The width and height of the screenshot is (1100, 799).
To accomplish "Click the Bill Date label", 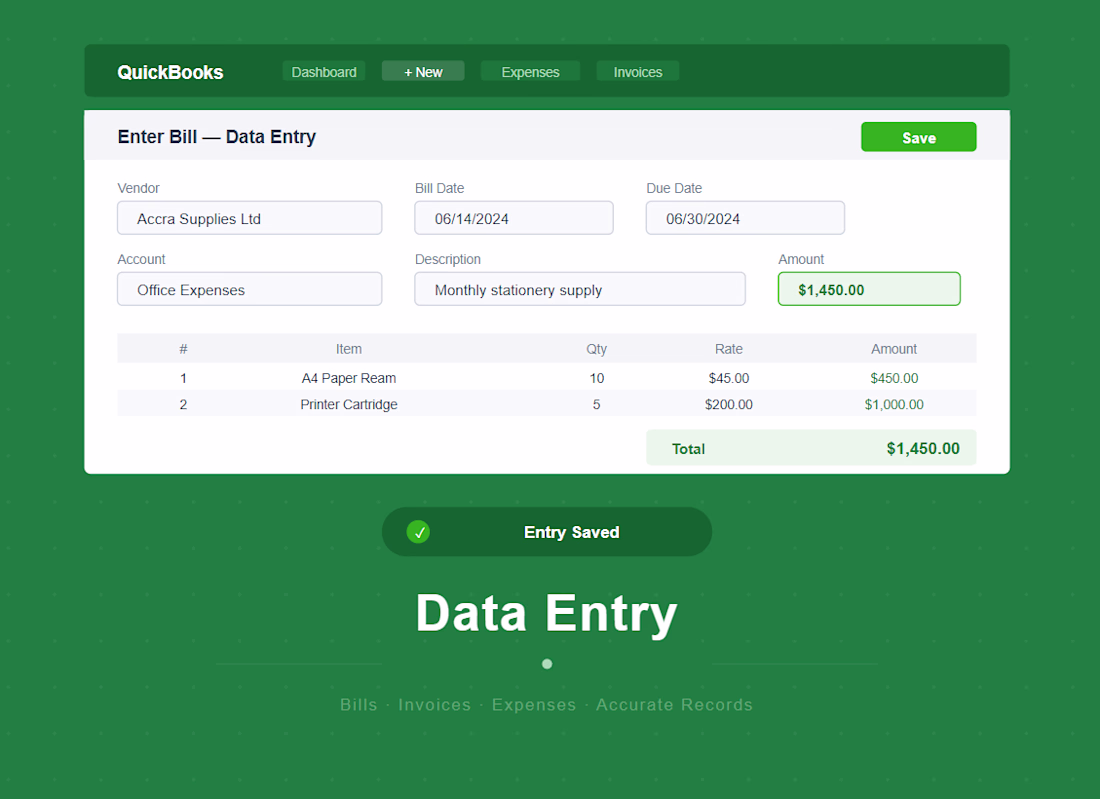I will (x=439, y=188).
